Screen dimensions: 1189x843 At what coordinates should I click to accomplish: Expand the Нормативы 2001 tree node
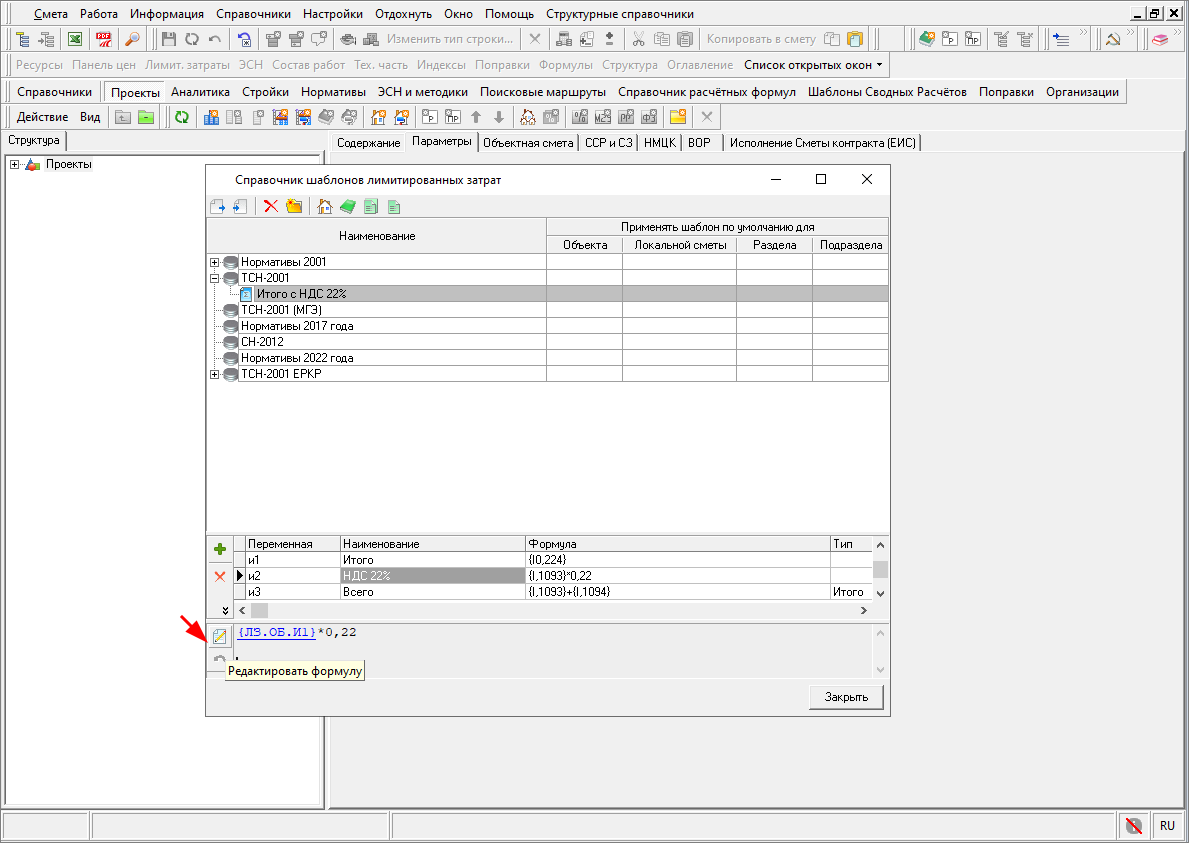click(x=214, y=262)
